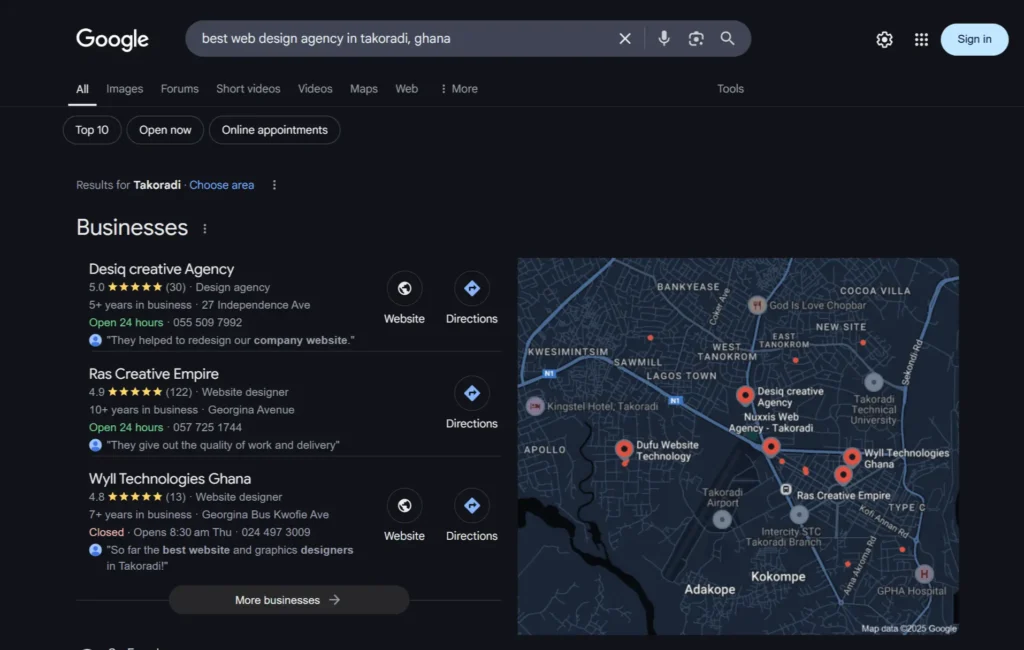
Task: Toggle the Online appointments filter chip
Action: pos(274,130)
